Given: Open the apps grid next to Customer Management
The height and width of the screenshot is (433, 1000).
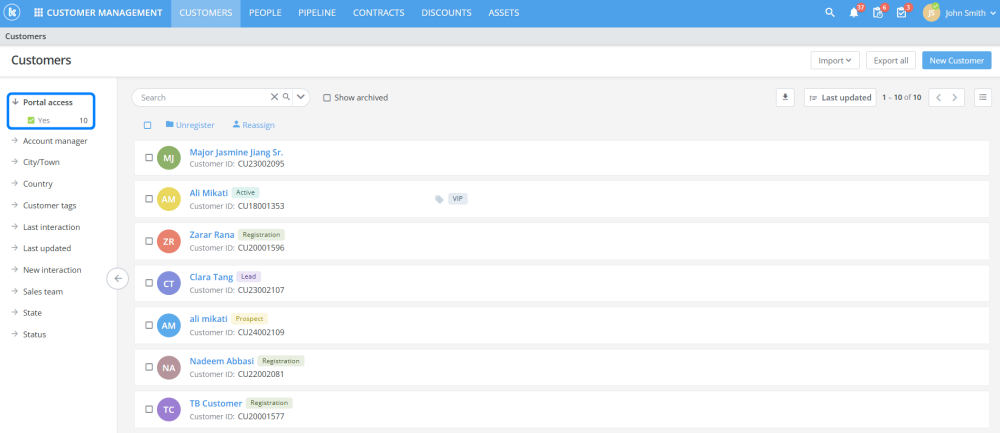Looking at the screenshot, I should [38, 13].
